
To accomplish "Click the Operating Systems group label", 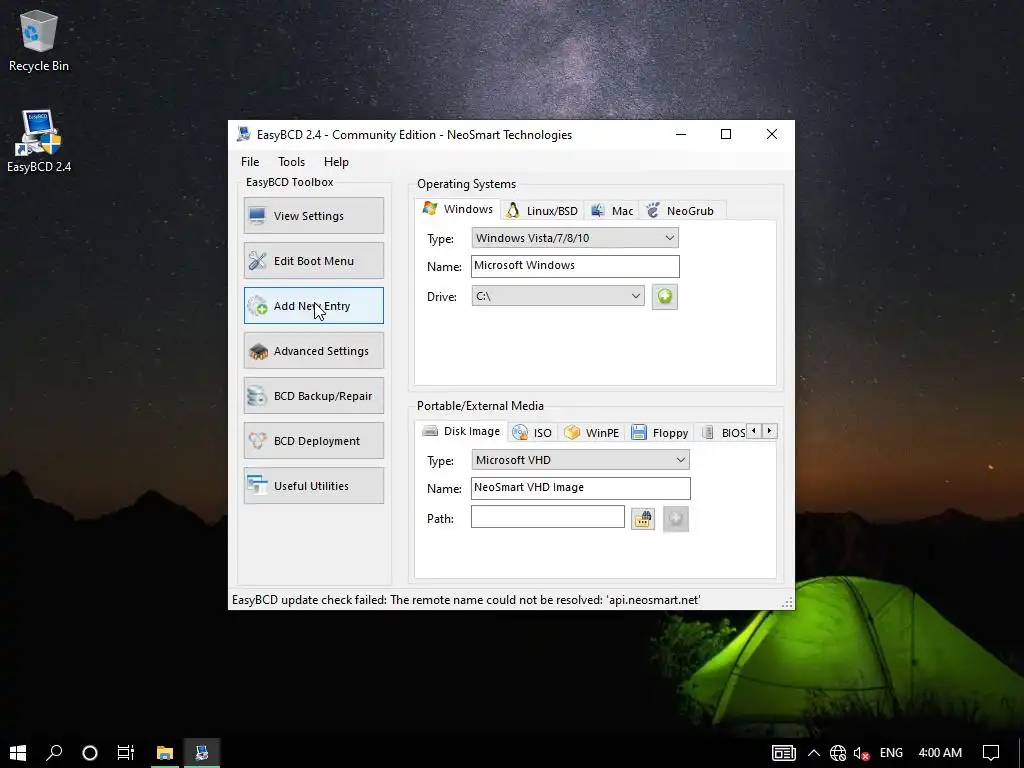I will (x=466, y=184).
